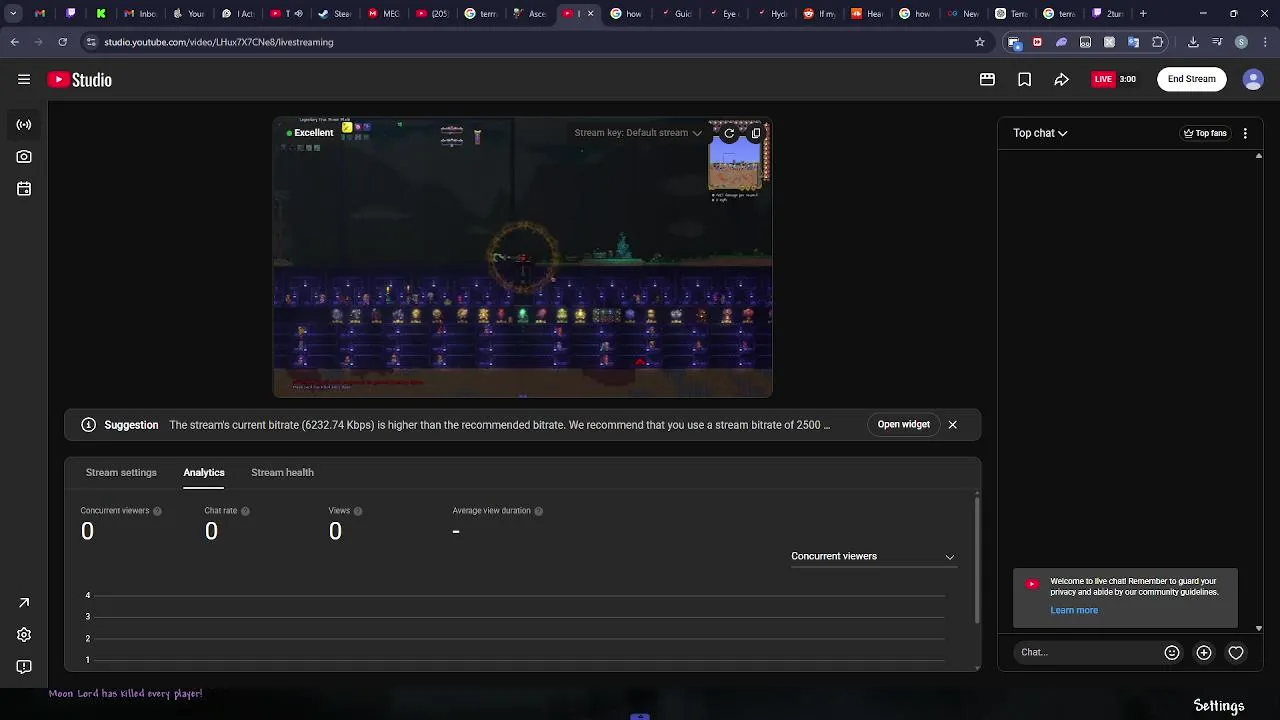The image size is (1280, 720).
Task: Click the clapperboard edit icon in header
Action: click(987, 79)
